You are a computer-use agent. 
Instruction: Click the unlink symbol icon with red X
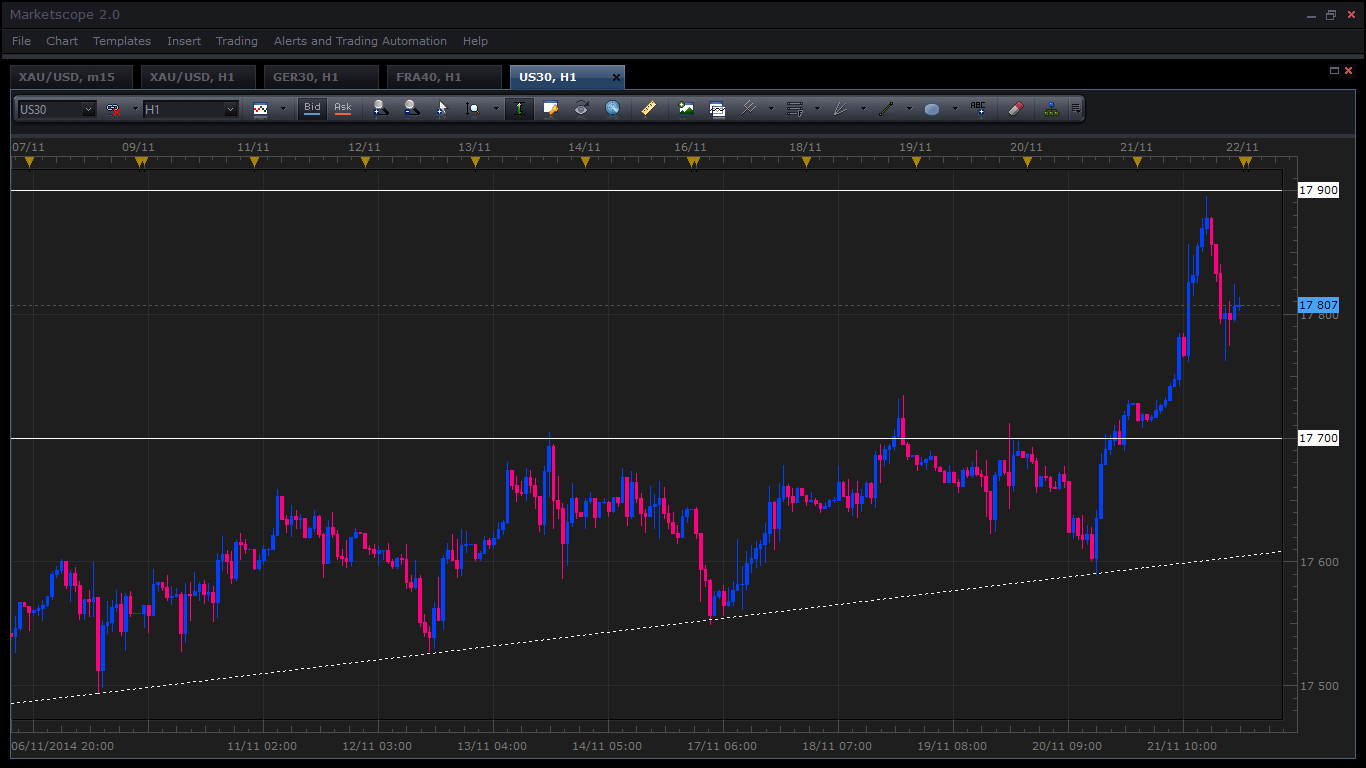113,109
